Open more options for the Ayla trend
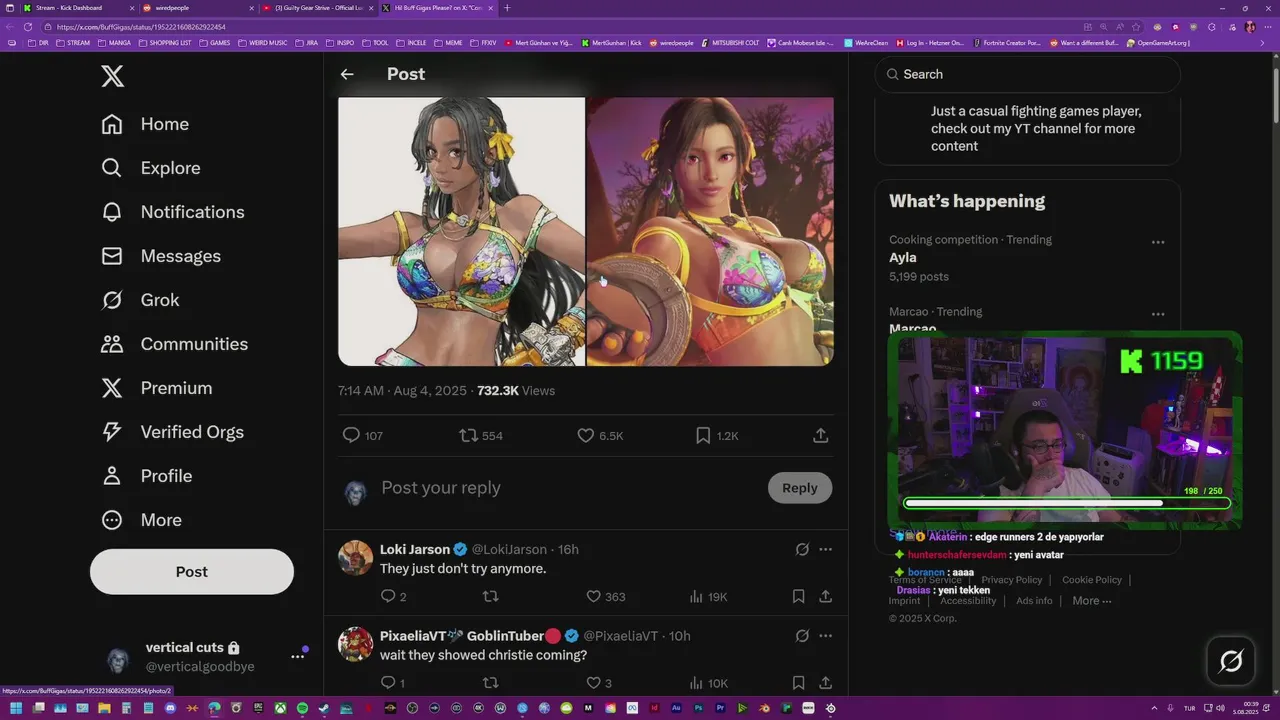1280x720 pixels. 1158,242
